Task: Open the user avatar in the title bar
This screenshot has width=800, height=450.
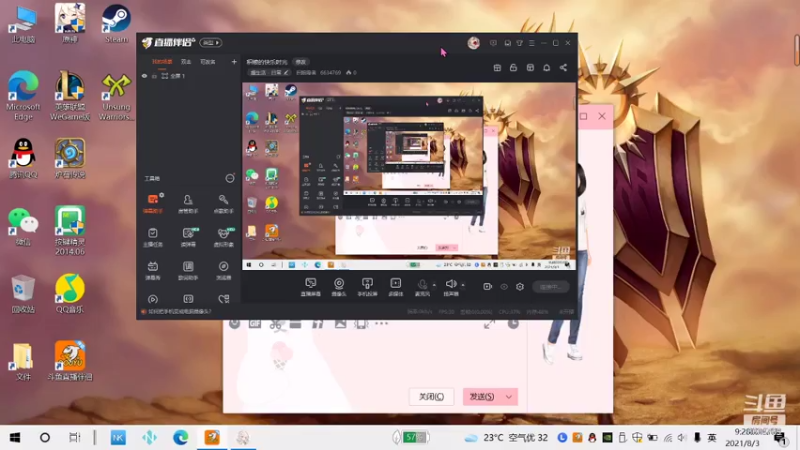Action: click(x=473, y=43)
